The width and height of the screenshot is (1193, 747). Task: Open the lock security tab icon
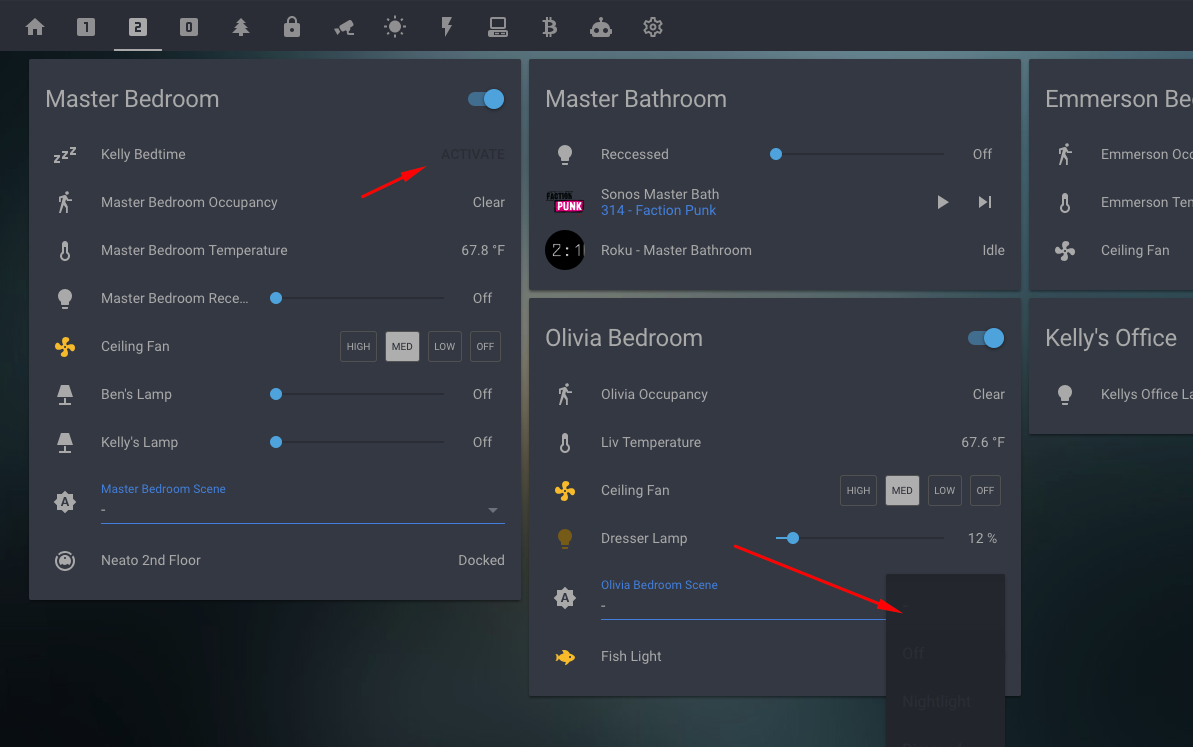[292, 27]
